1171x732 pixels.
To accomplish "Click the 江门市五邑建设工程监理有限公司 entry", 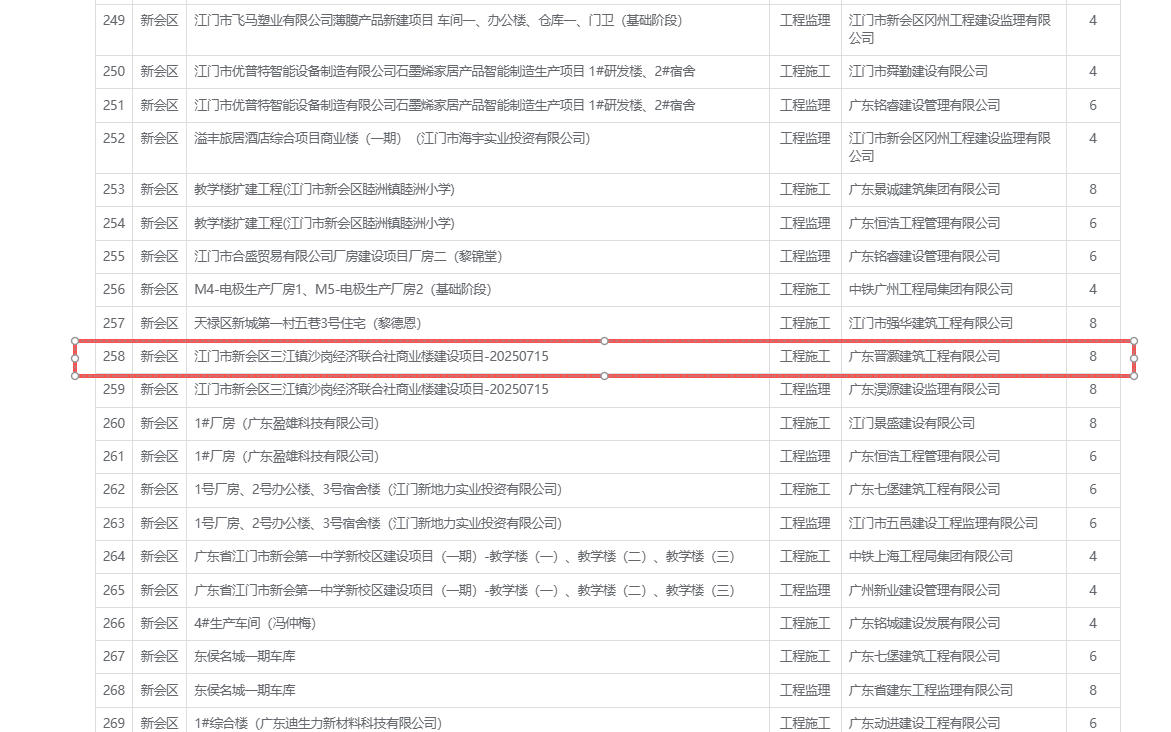I will click(x=943, y=524).
